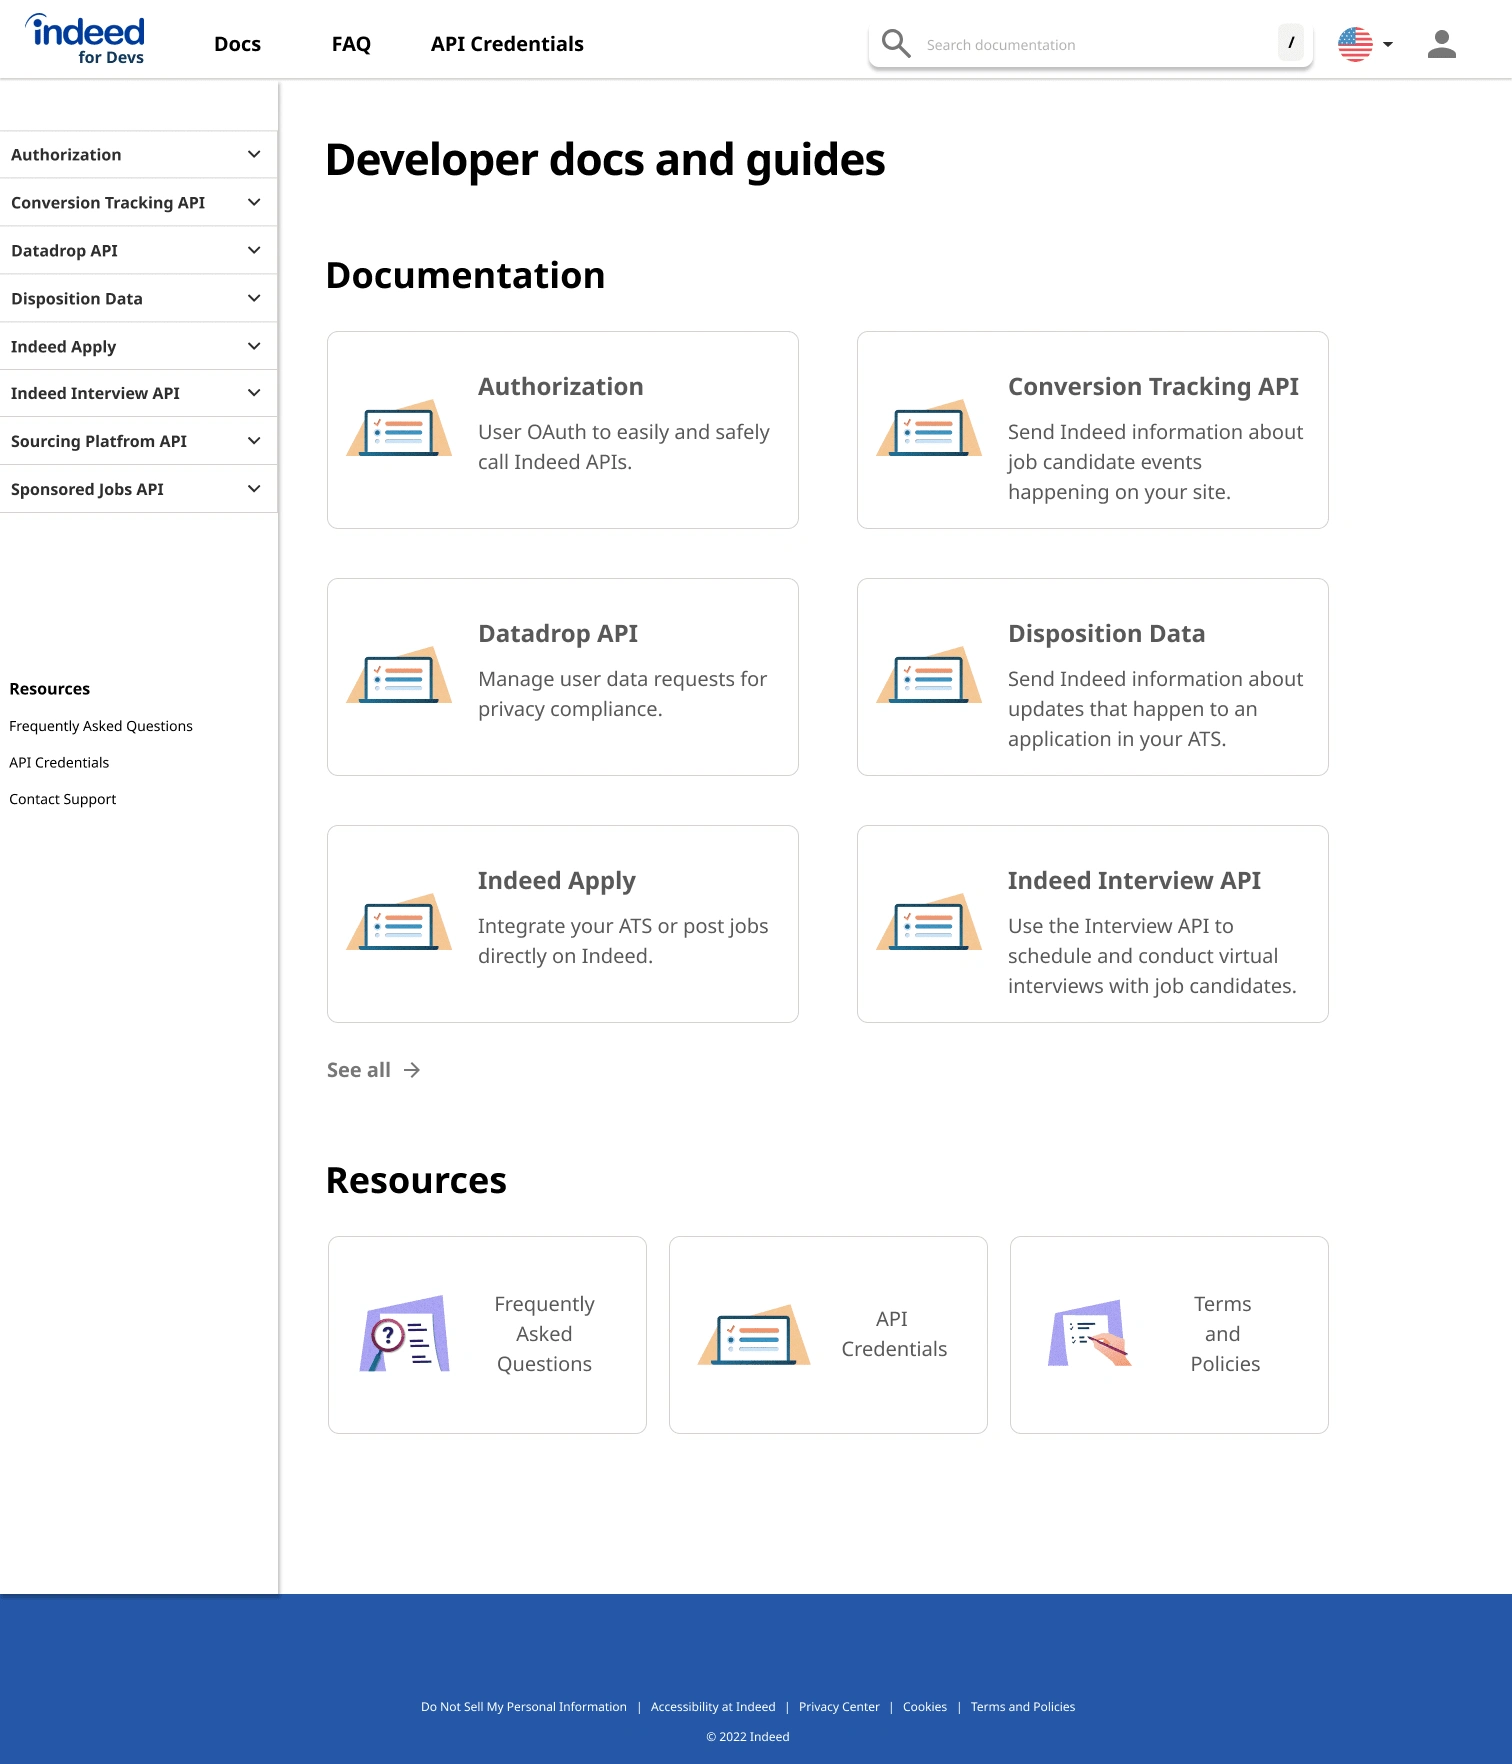The image size is (1512, 1764).
Task: Open API Credentials resource card text
Action: (894, 1334)
